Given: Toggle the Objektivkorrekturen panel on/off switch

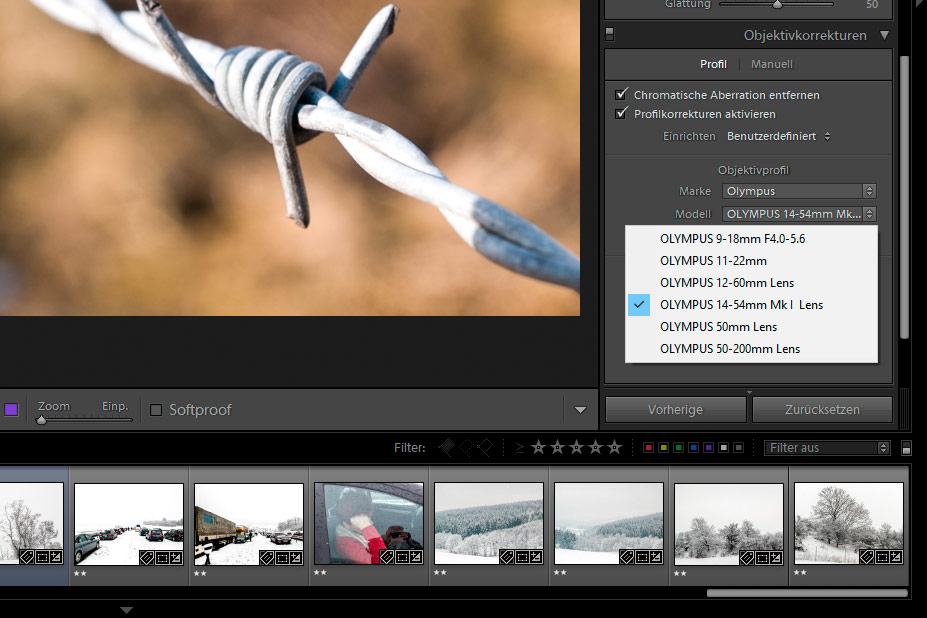Looking at the screenshot, I should (x=610, y=34).
